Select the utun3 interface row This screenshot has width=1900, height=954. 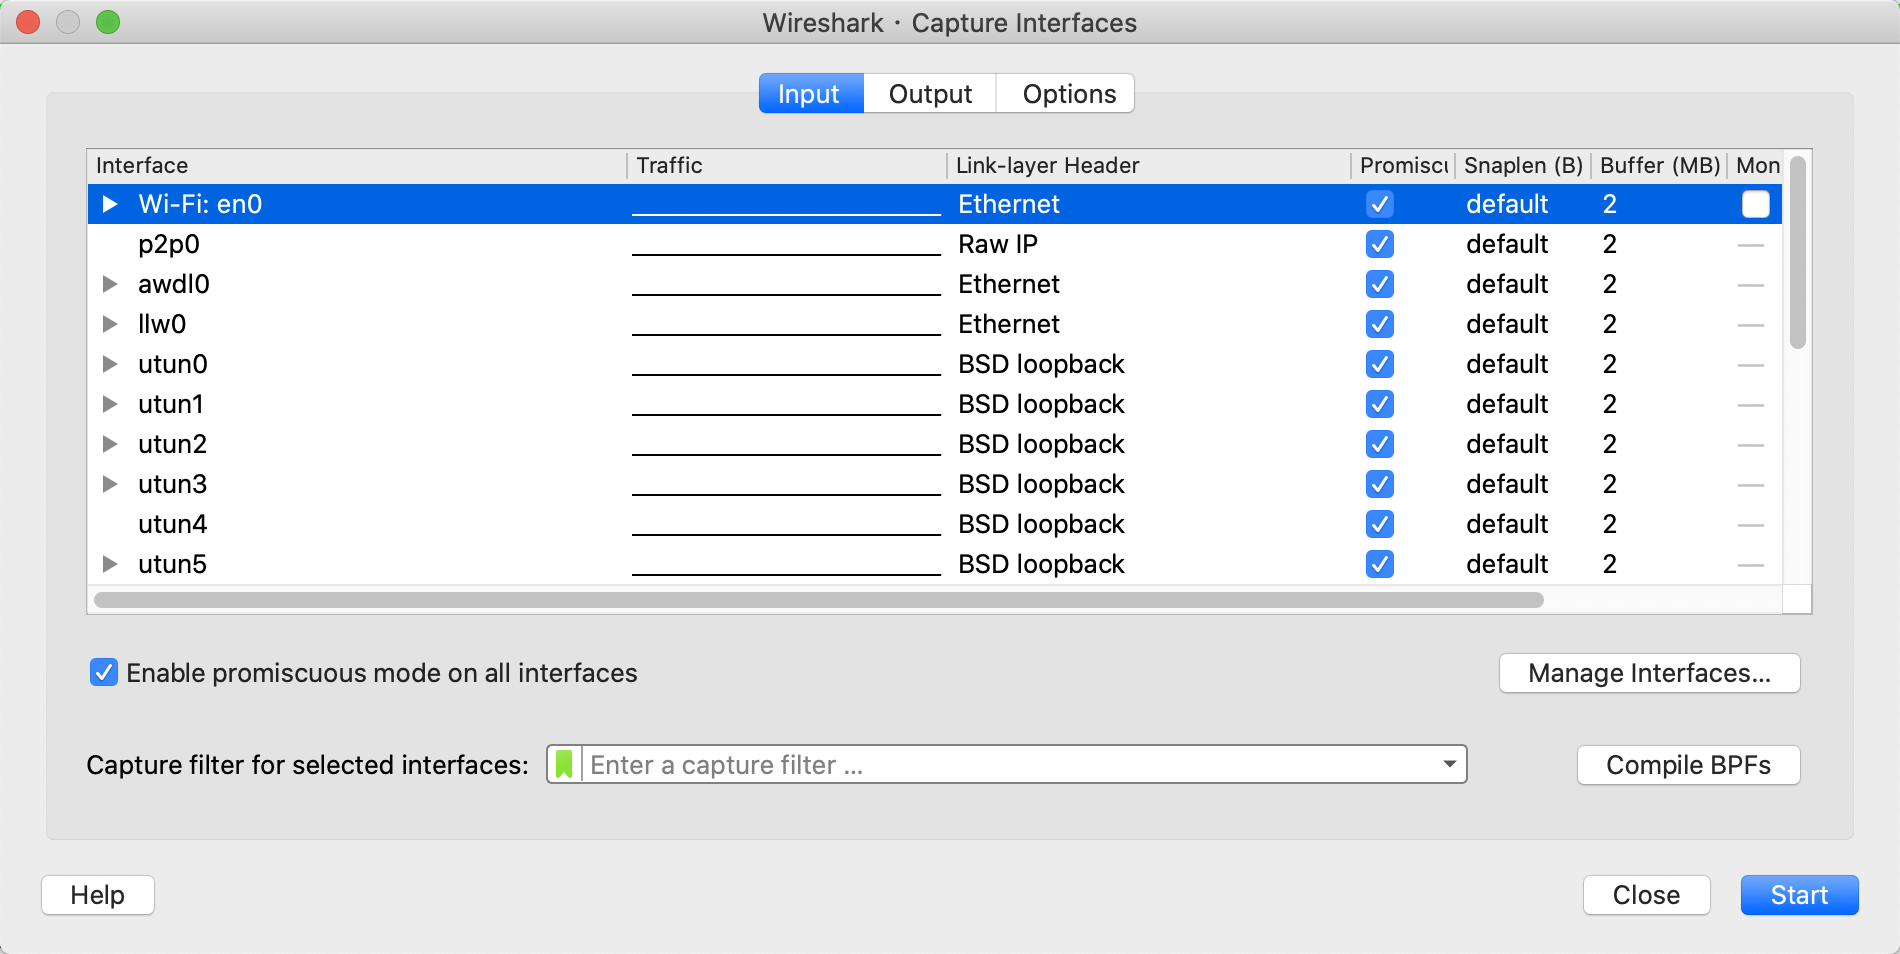[x=935, y=484]
